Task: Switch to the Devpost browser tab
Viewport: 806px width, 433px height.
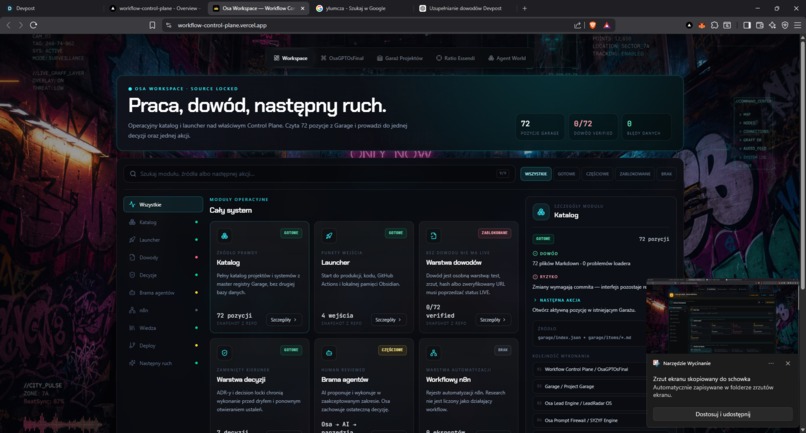Action: click(x=51, y=8)
